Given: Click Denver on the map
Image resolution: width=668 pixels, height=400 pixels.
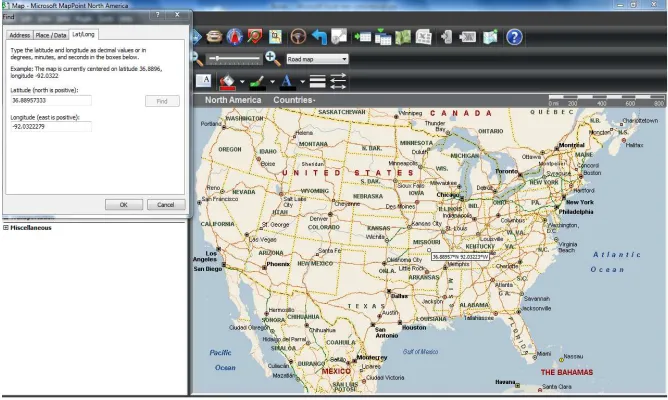Looking at the screenshot, I should pyautogui.click(x=318, y=219).
